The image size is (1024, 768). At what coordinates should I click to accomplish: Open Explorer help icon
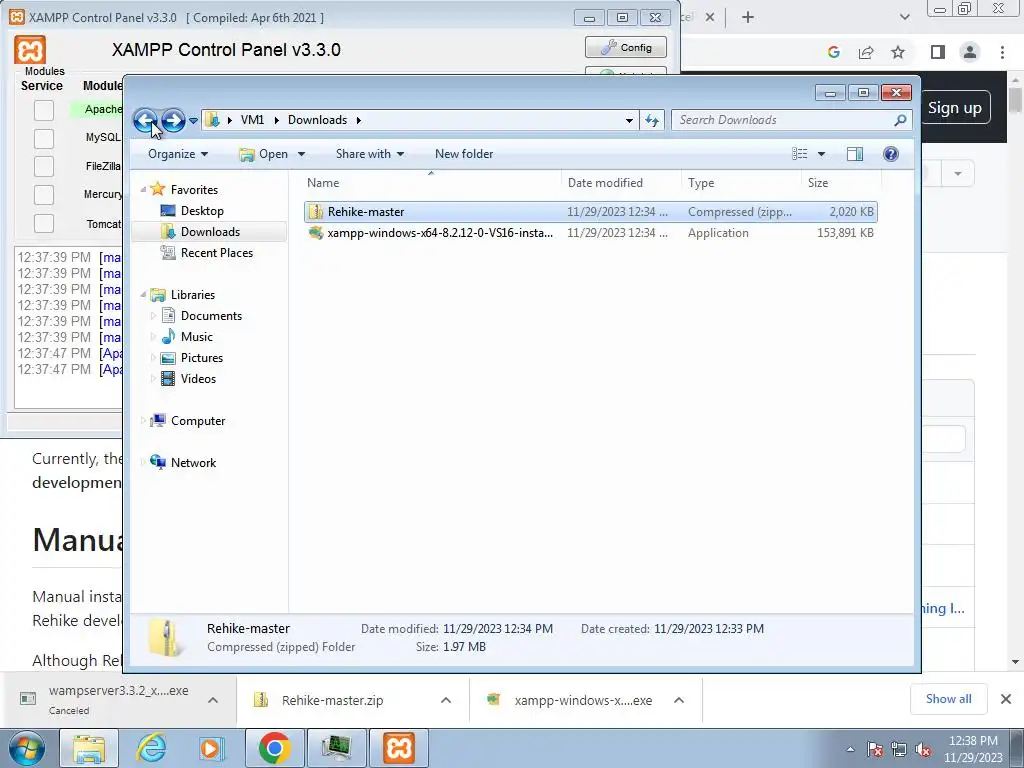[x=891, y=154]
